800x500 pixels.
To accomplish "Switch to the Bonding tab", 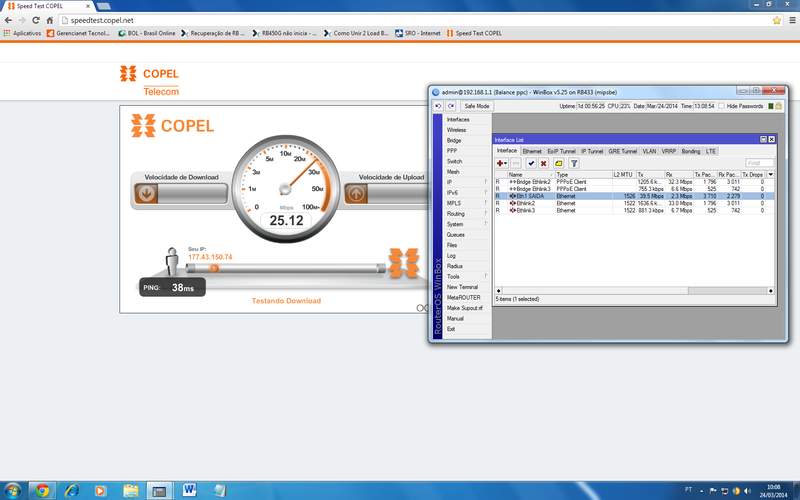I will click(x=691, y=151).
